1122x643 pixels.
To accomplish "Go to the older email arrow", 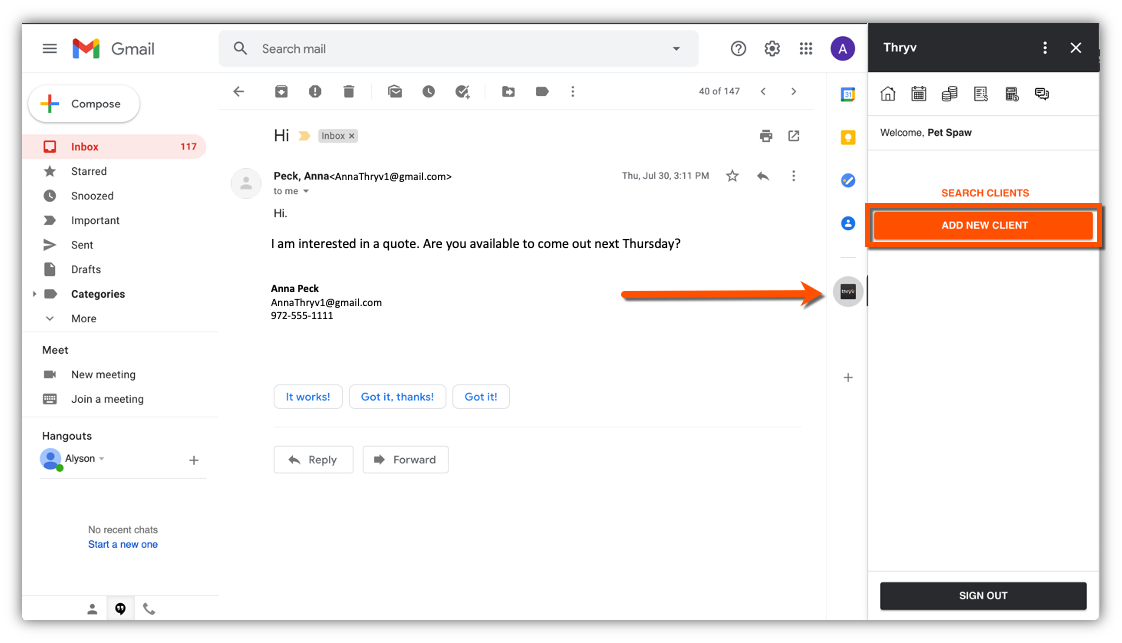I will (794, 92).
